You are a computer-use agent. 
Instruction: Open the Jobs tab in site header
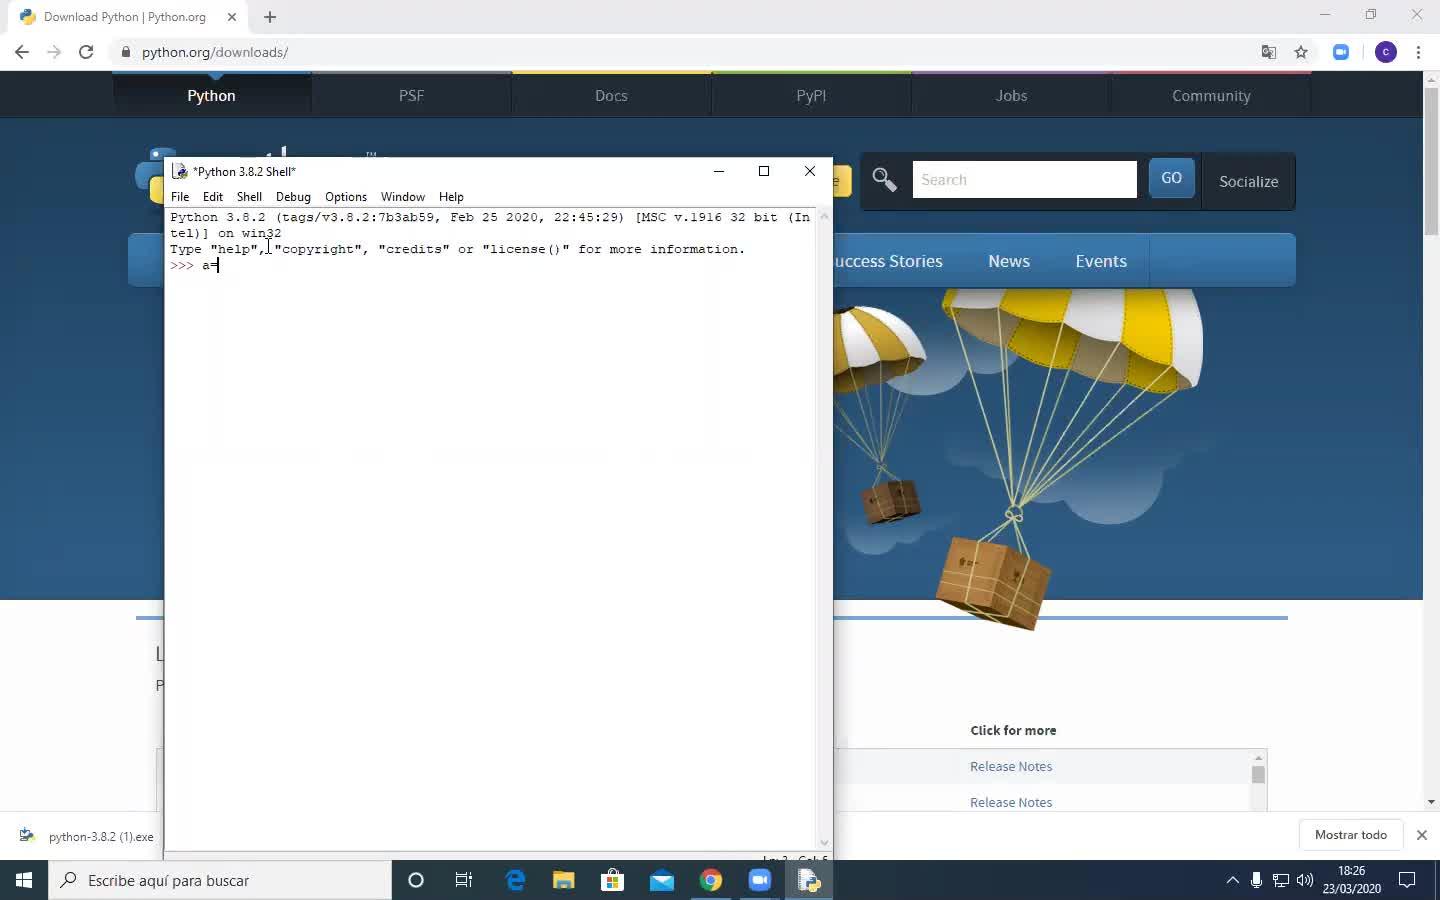pos(1011,96)
